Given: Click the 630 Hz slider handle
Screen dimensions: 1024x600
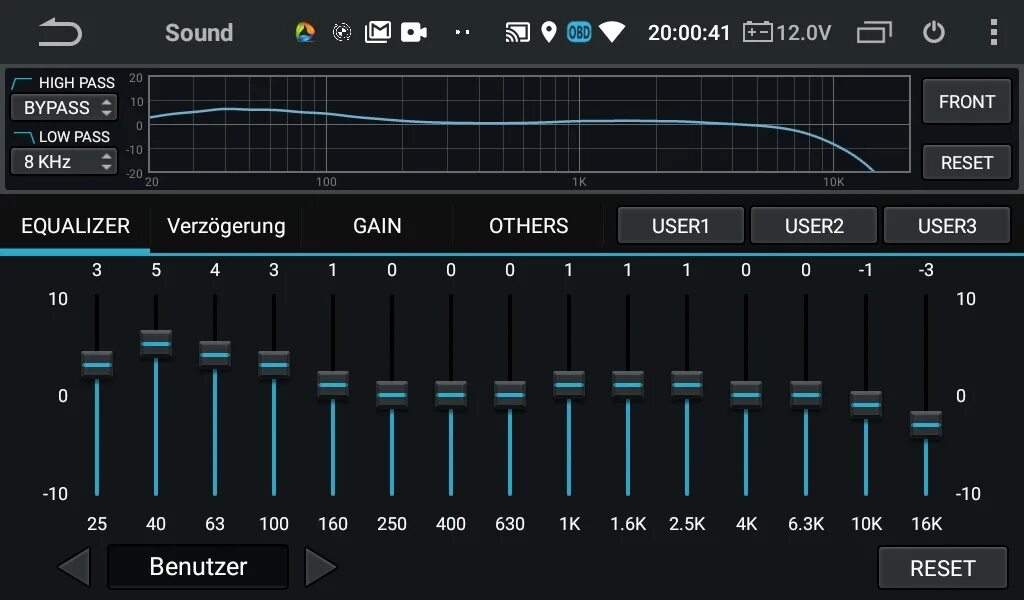Looking at the screenshot, I should click(x=510, y=394).
